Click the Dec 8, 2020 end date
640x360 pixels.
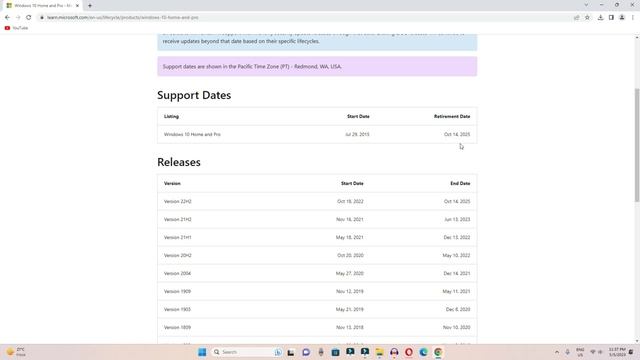pos(458,309)
